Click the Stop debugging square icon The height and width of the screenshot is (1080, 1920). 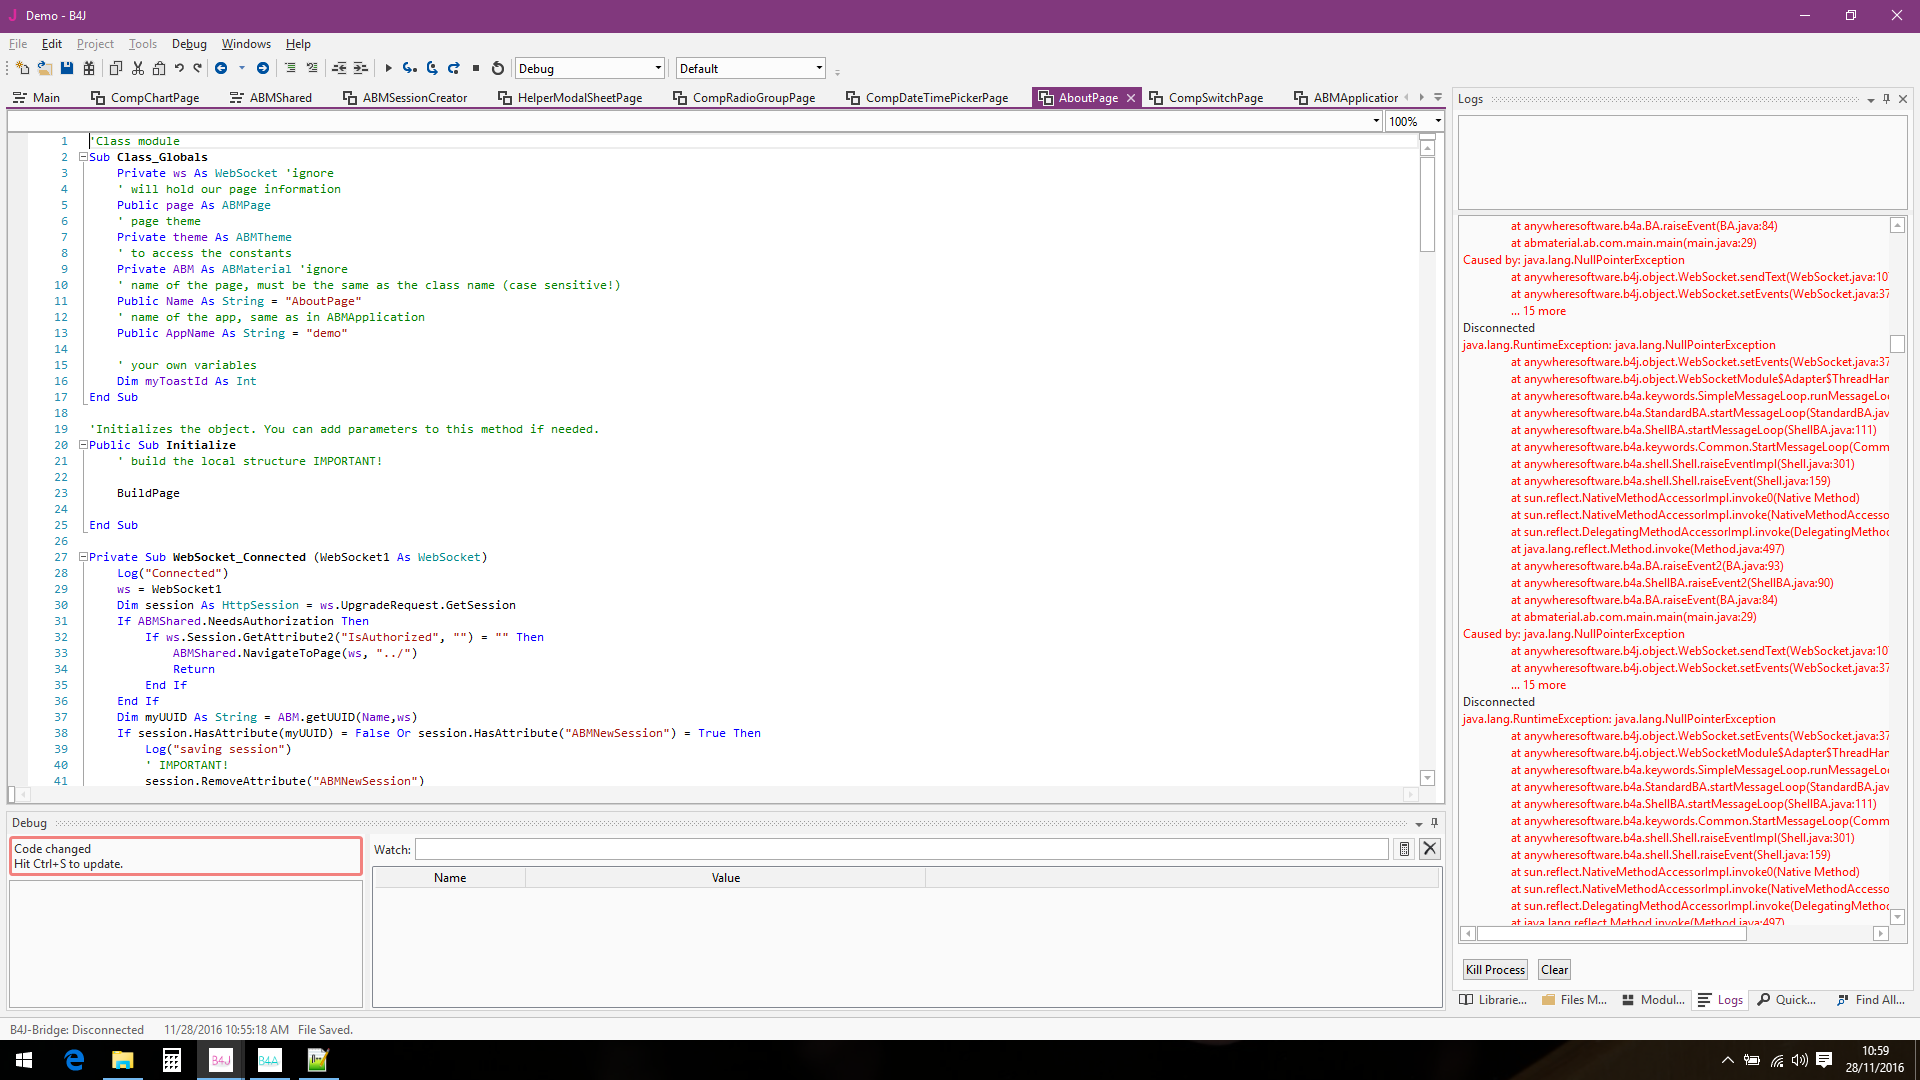[x=476, y=68]
